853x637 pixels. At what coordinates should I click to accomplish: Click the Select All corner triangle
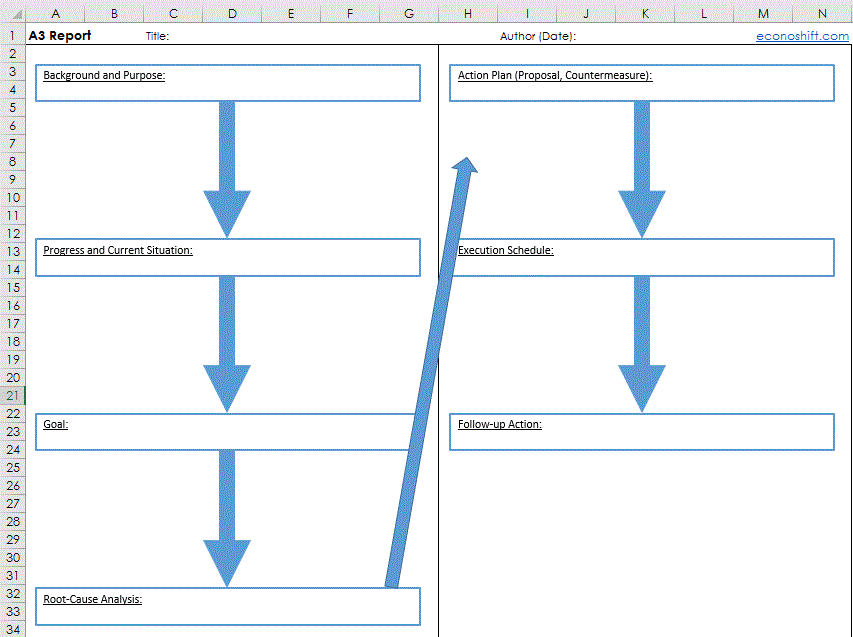tap(15, 14)
